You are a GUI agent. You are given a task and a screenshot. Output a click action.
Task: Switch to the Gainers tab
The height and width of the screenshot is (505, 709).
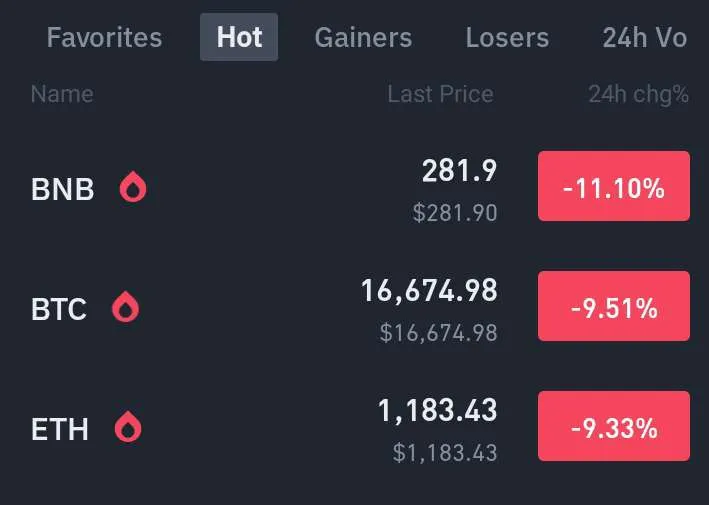[x=364, y=37]
